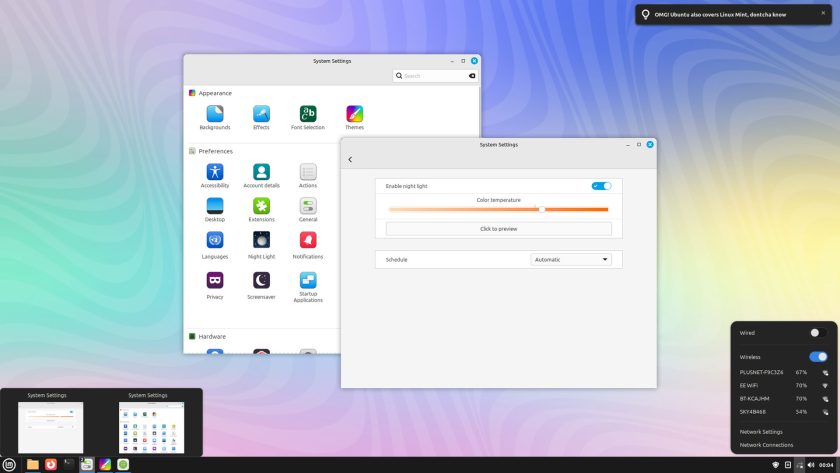840x473 pixels.
Task: Click the Appearance section heading
Action: pos(215,93)
